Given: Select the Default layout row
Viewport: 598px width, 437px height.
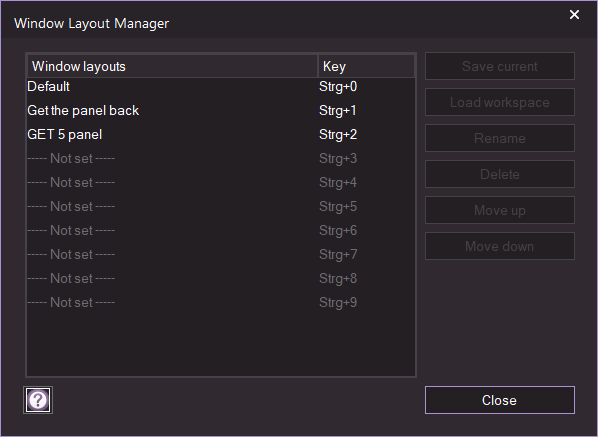Looking at the screenshot, I should click(221, 87).
